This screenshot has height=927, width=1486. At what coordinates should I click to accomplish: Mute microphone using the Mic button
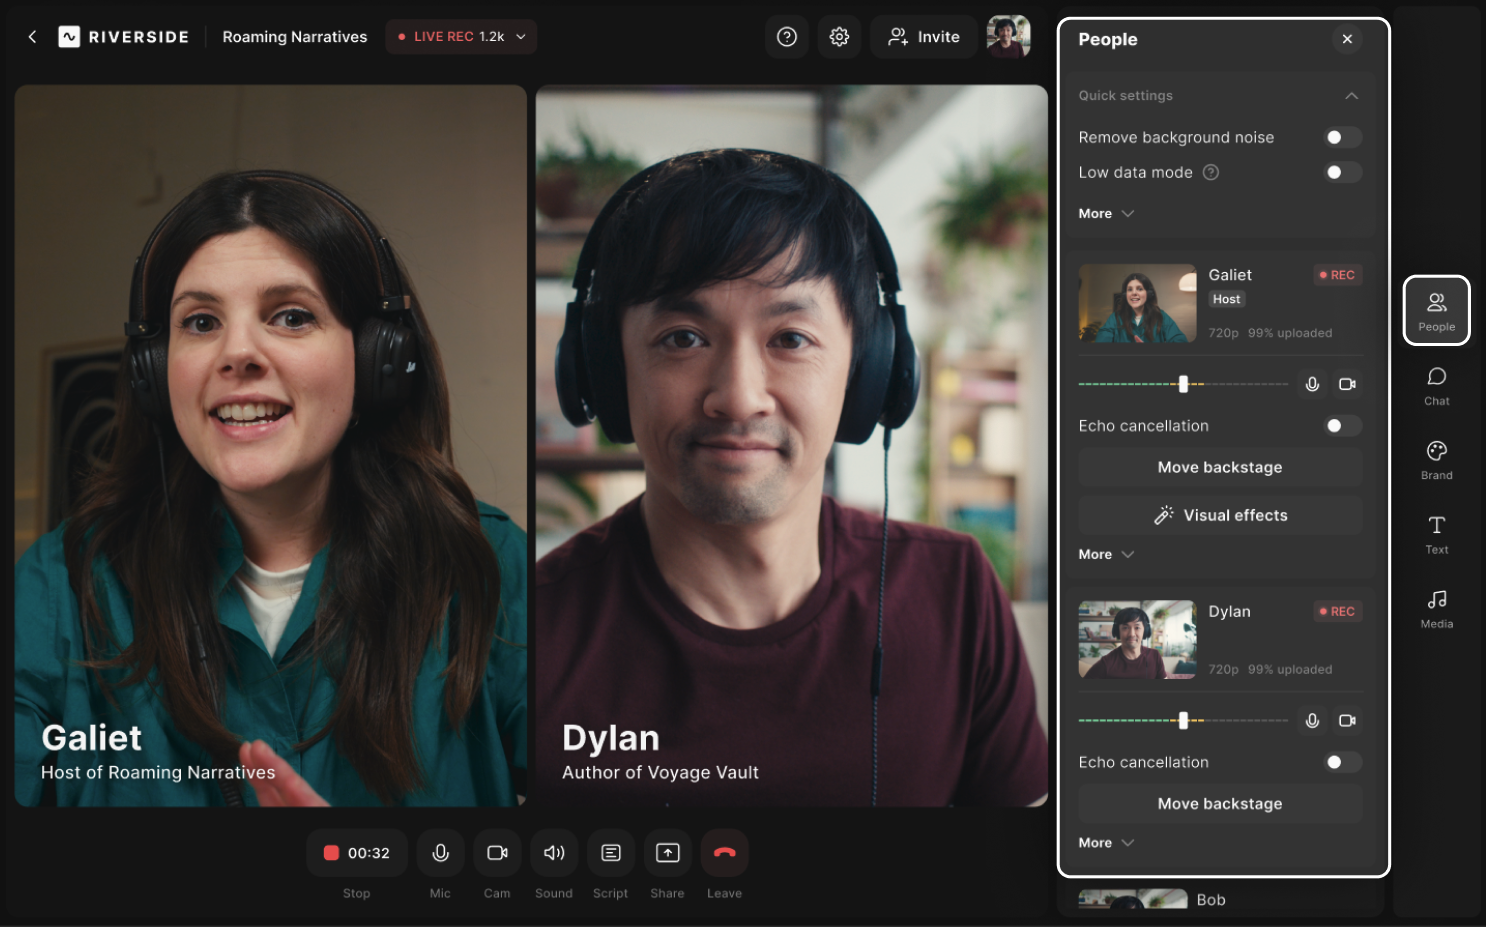point(440,853)
